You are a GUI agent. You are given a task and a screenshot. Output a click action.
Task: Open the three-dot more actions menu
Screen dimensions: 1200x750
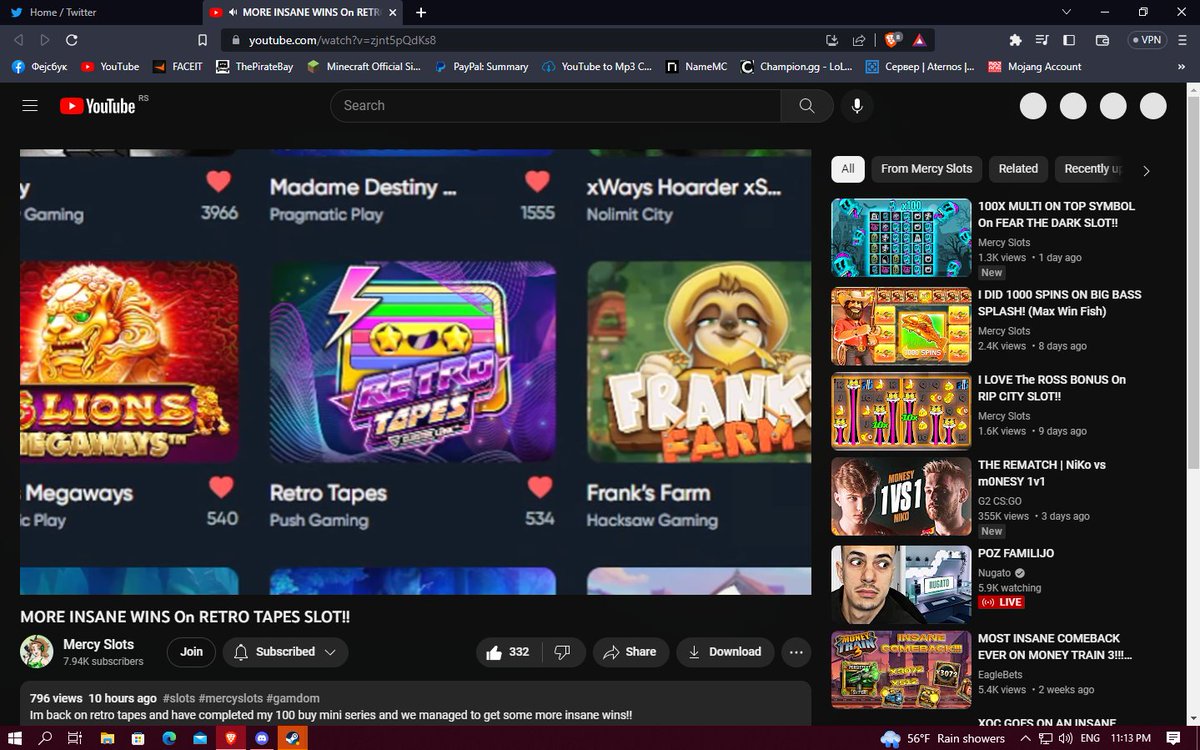(x=796, y=652)
